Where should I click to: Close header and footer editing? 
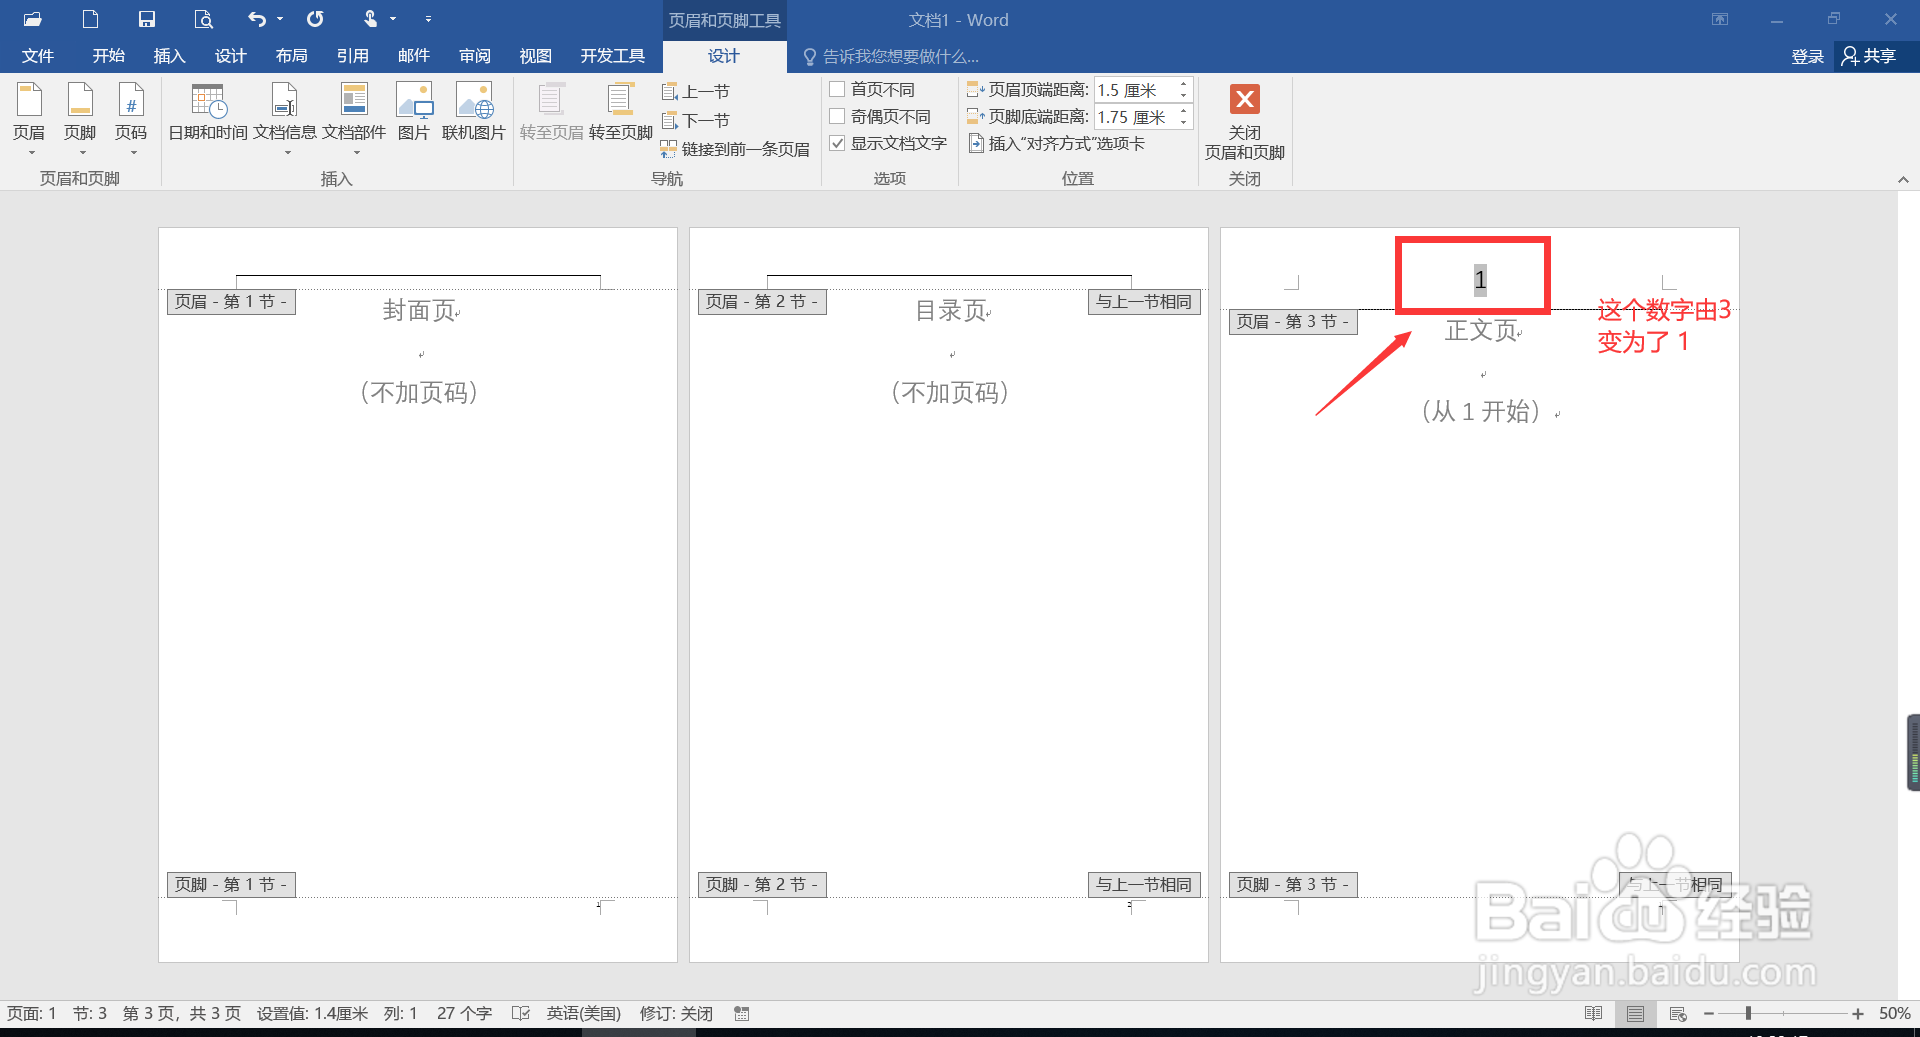click(x=1243, y=120)
